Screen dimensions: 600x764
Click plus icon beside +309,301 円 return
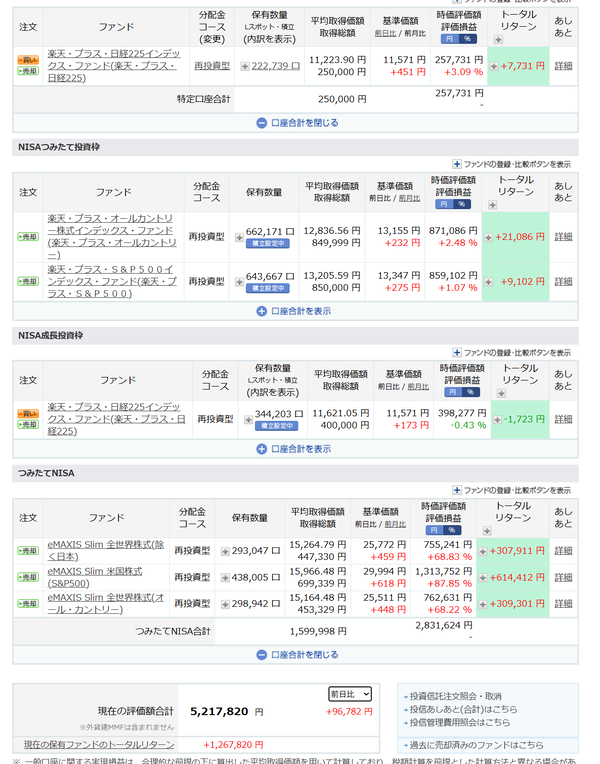pyautogui.click(x=483, y=604)
